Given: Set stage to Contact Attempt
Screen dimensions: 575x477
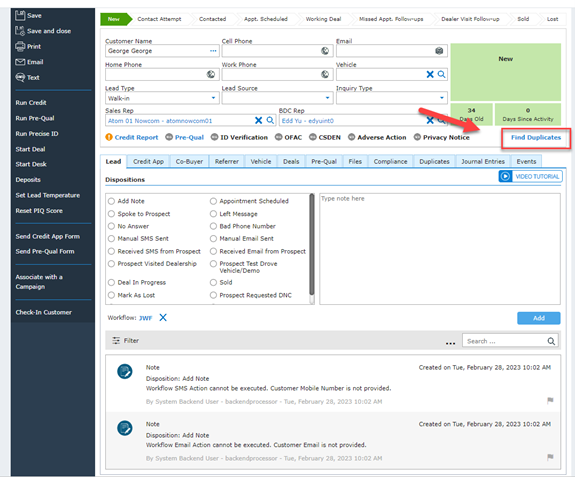Looking at the screenshot, I should tap(159, 19).
